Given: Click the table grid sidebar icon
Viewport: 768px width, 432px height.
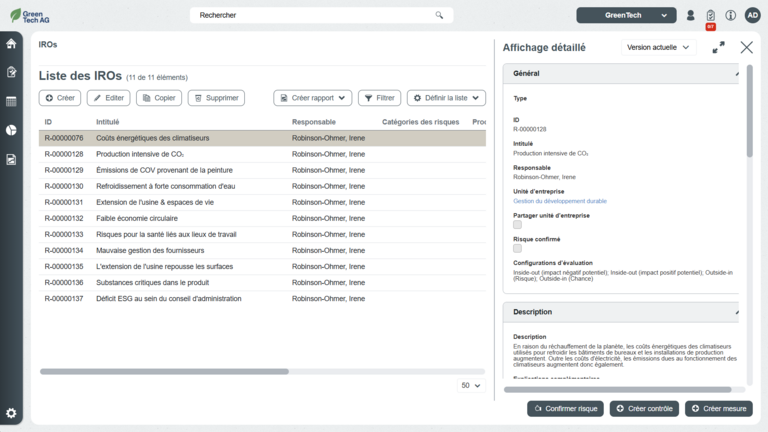Looking at the screenshot, I should pos(11,101).
